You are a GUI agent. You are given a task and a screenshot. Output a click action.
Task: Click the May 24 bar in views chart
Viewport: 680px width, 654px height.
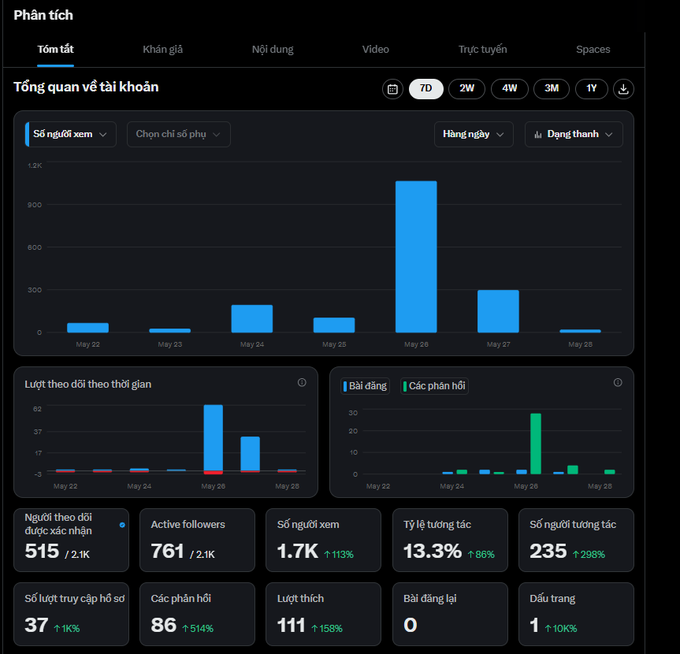(x=252, y=319)
